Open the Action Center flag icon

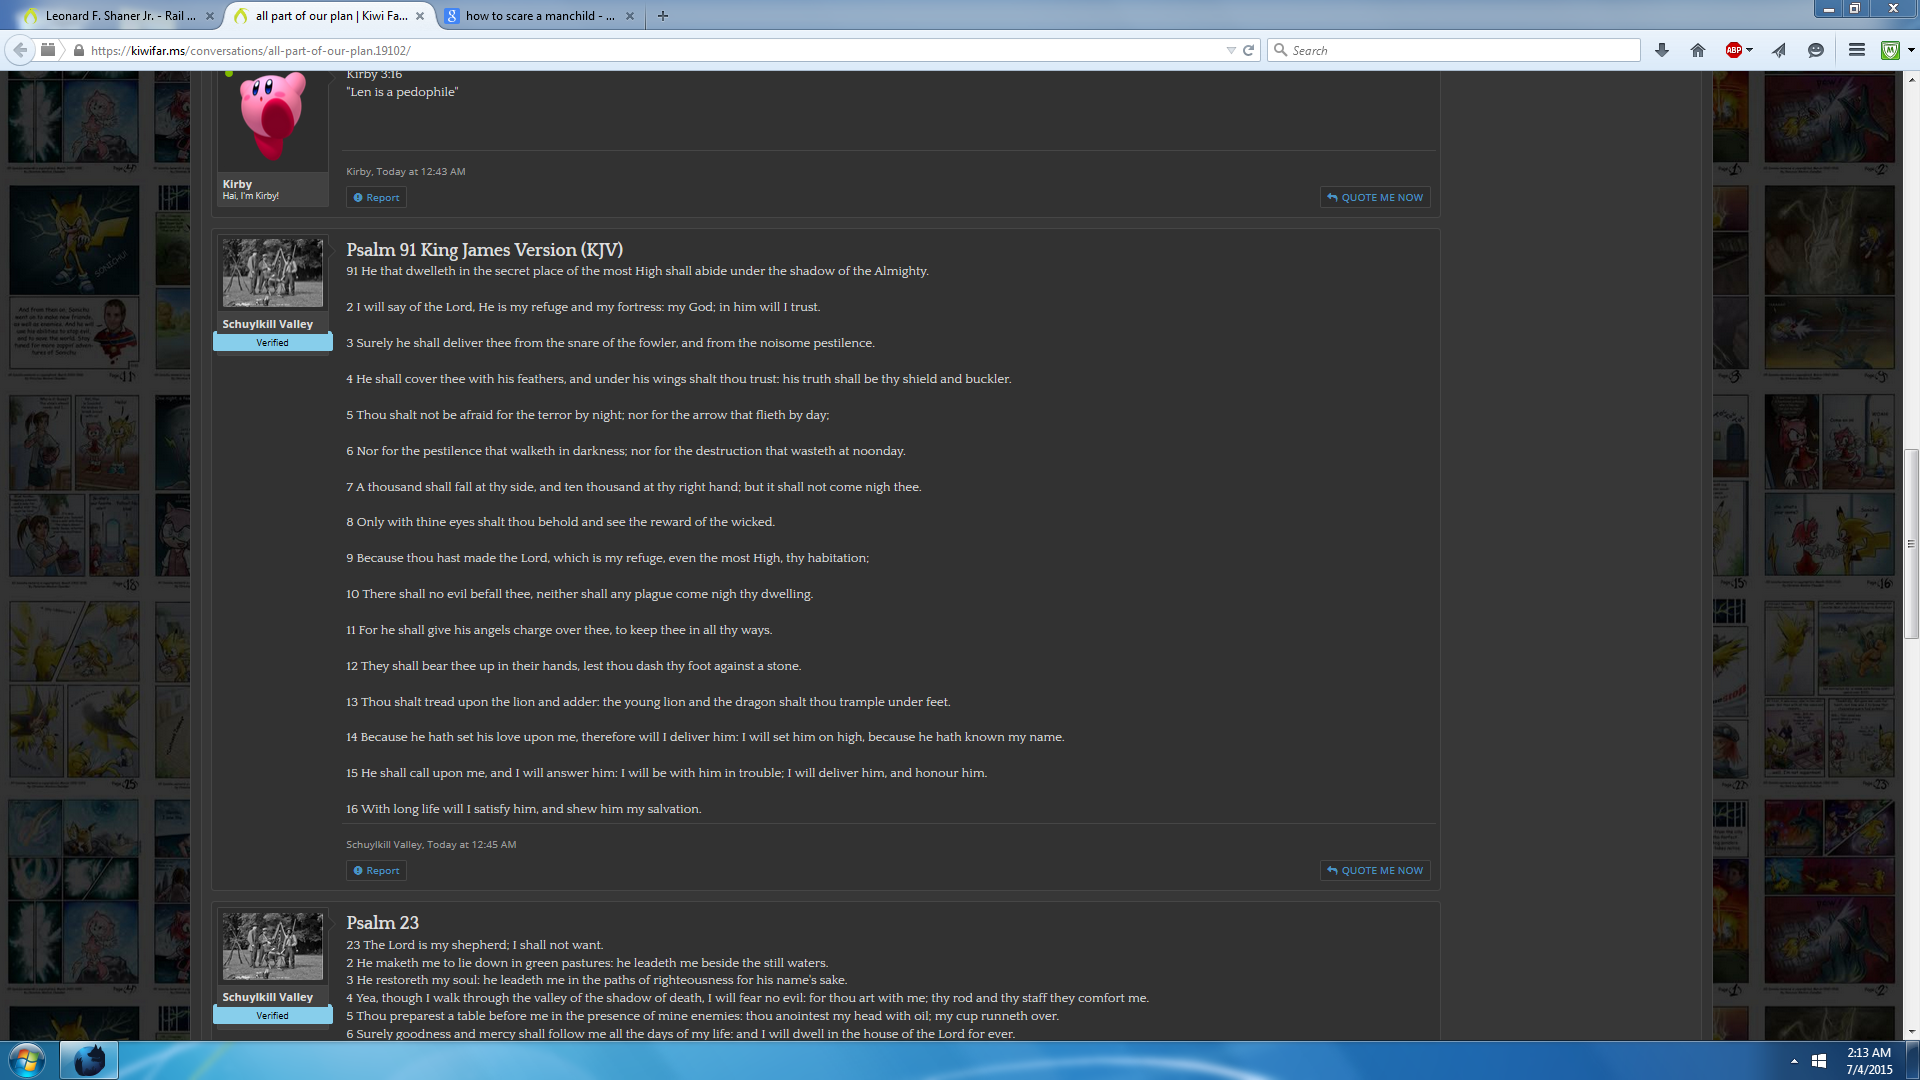click(1819, 1061)
